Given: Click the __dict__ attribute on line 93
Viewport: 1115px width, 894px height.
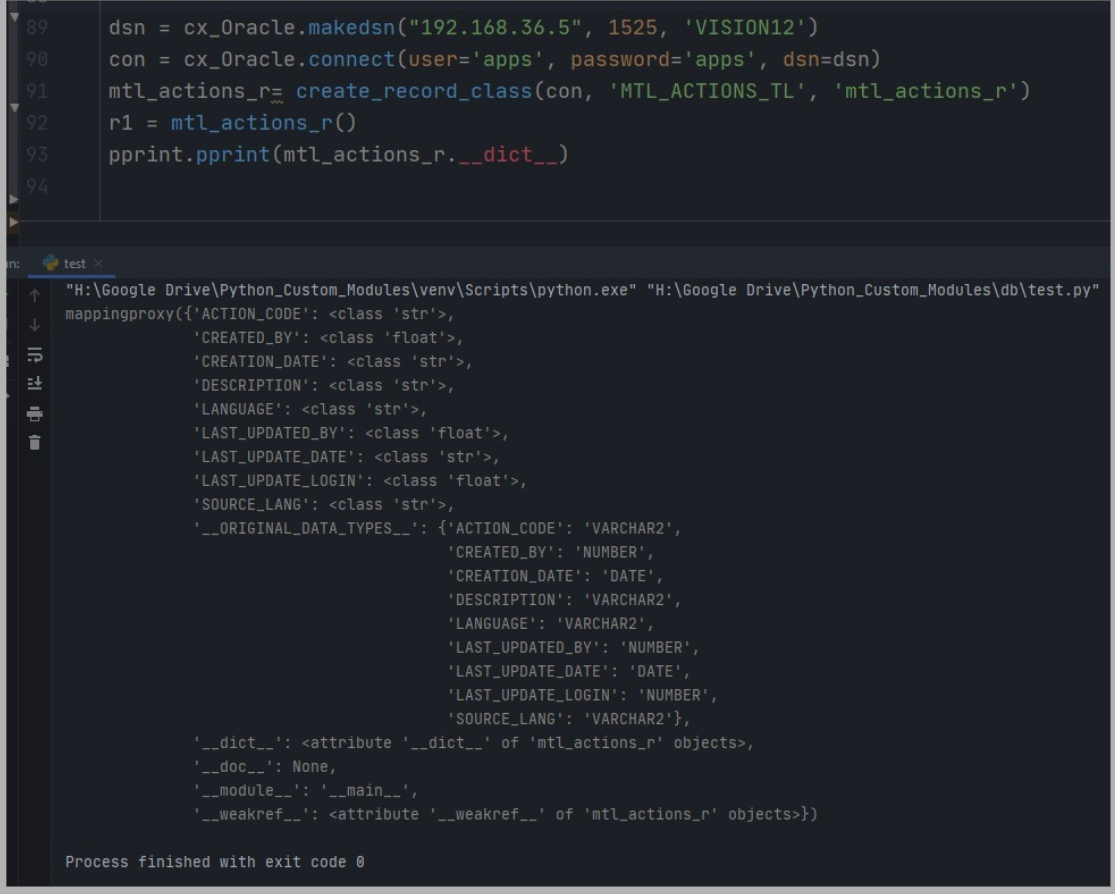Looking at the screenshot, I should 507,155.
